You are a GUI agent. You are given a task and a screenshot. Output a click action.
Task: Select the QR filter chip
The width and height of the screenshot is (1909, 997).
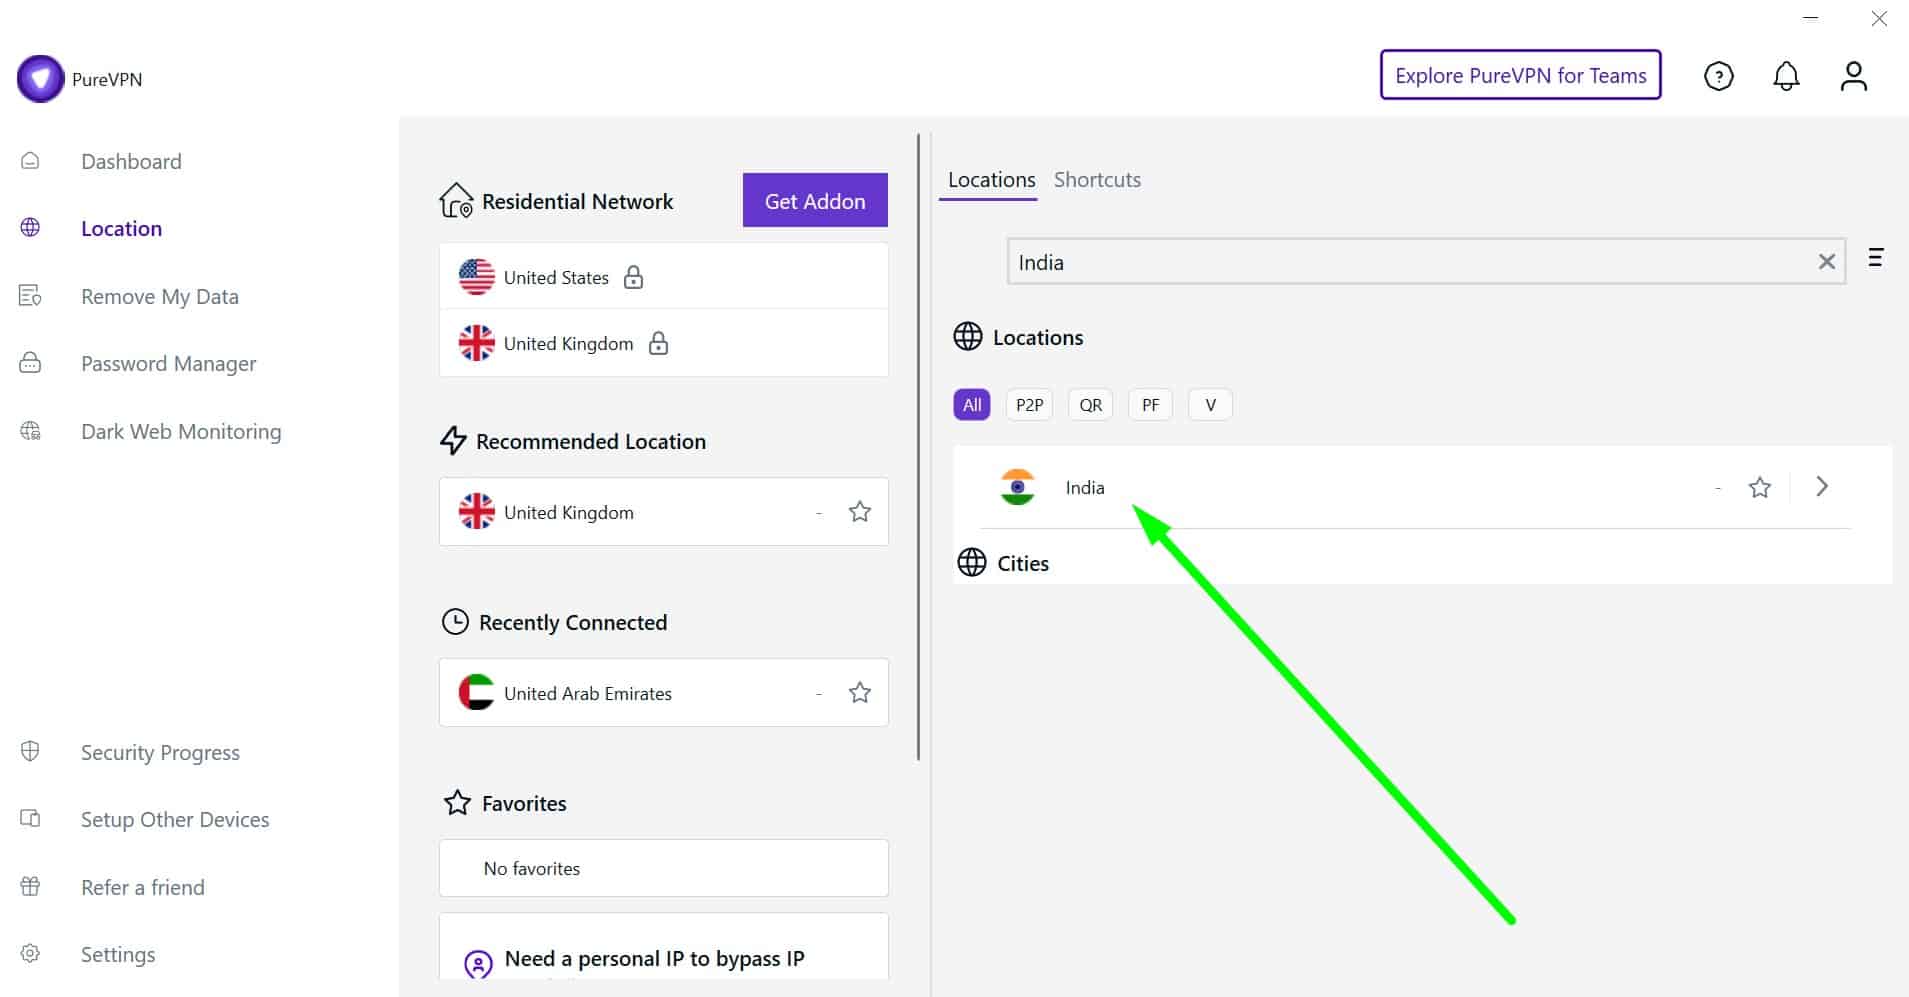point(1090,405)
